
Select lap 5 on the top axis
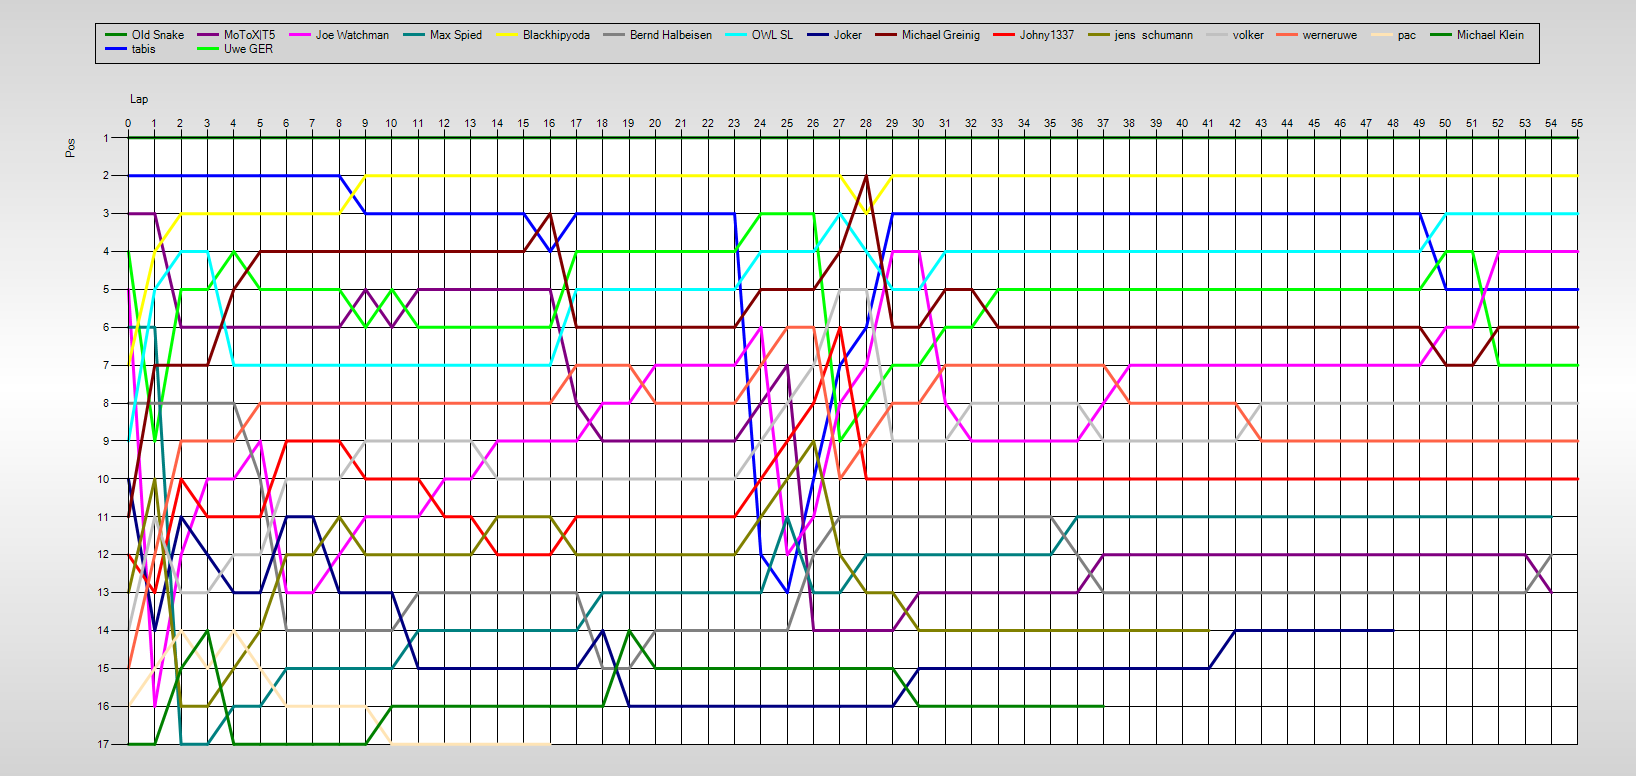tap(260, 123)
